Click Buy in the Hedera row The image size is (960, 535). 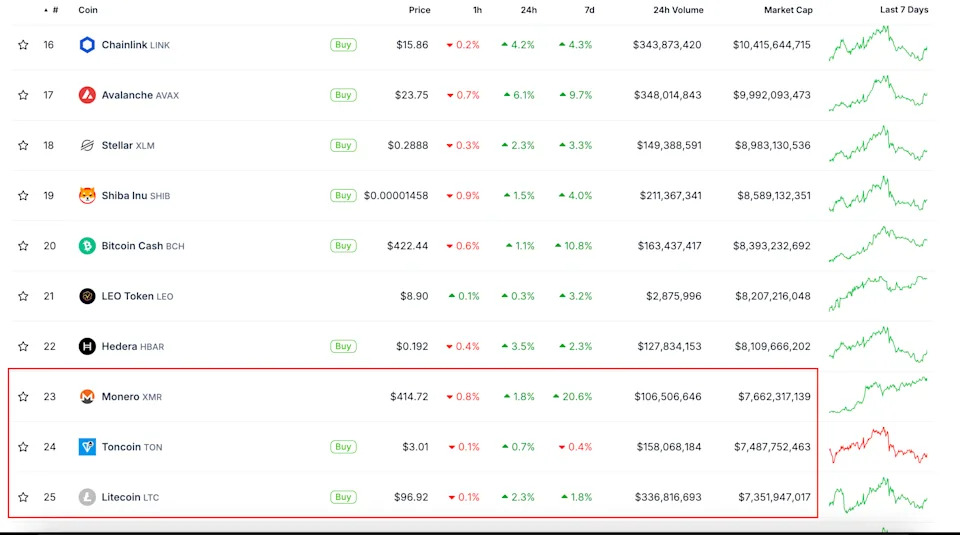pos(343,346)
